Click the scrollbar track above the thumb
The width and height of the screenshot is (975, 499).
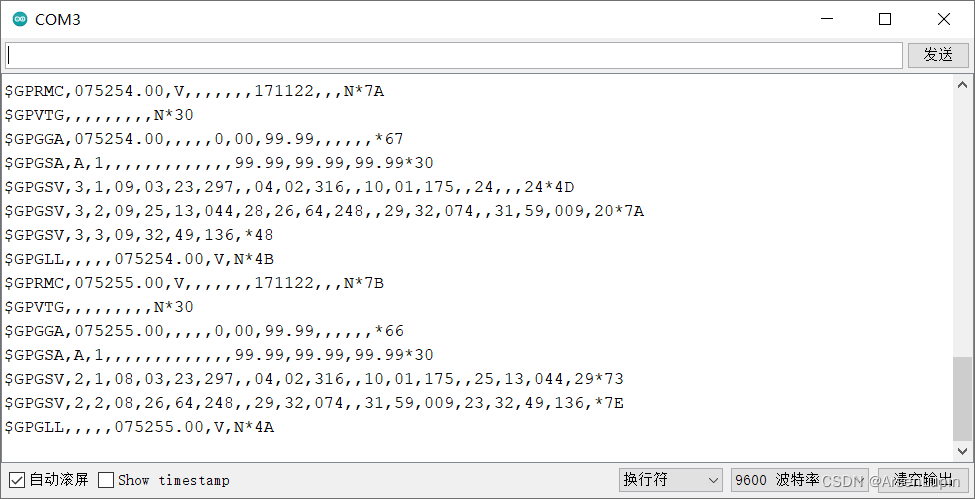point(962,224)
